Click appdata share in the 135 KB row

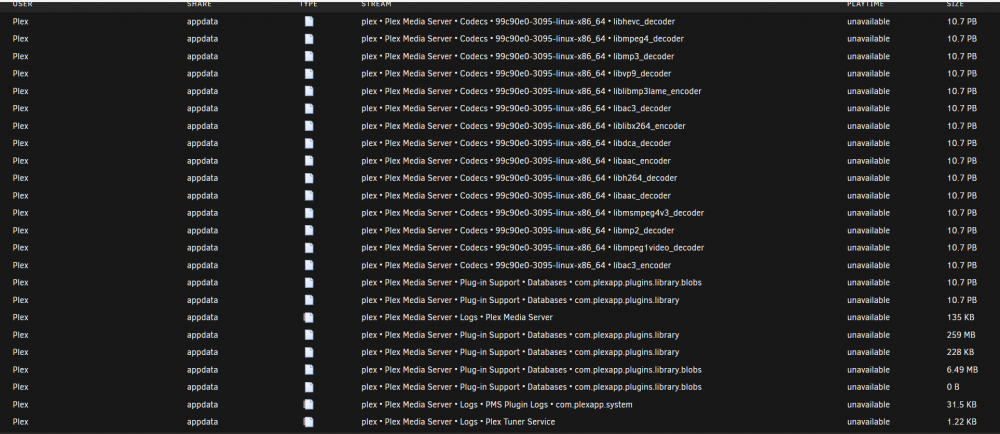point(202,317)
